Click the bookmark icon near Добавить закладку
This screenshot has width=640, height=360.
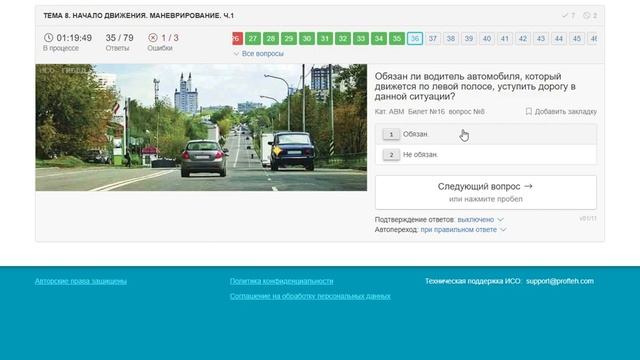tap(529, 111)
